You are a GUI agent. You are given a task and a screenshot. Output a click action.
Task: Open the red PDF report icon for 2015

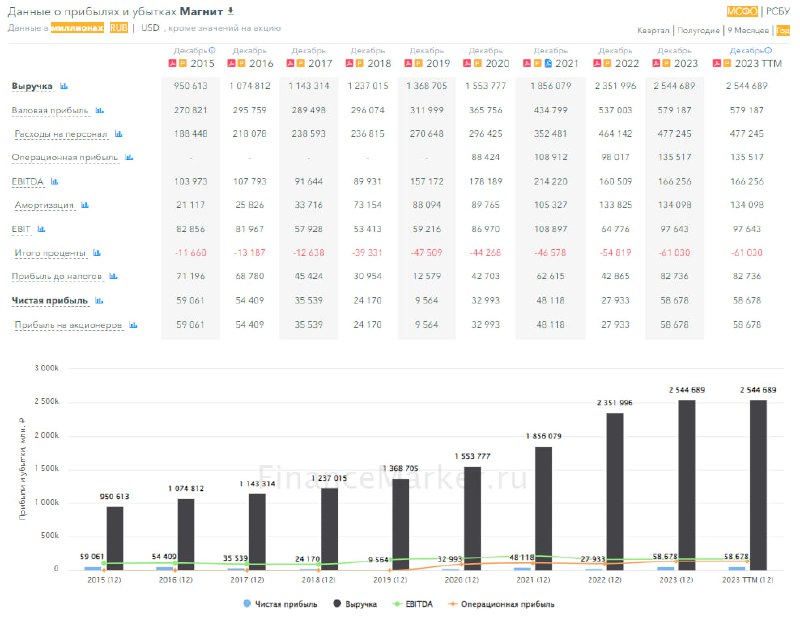pyautogui.click(x=172, y=63)
